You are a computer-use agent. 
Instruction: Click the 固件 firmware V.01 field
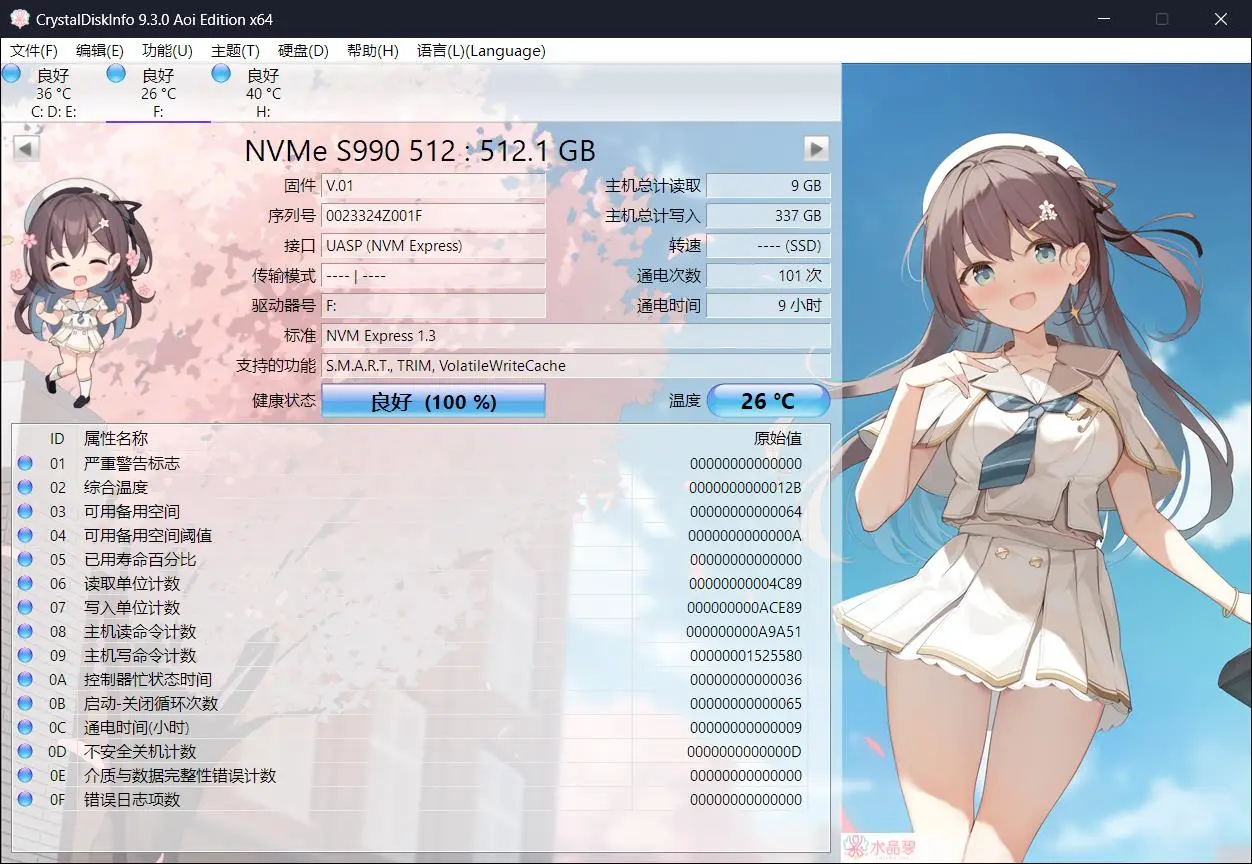pos(433,186)
